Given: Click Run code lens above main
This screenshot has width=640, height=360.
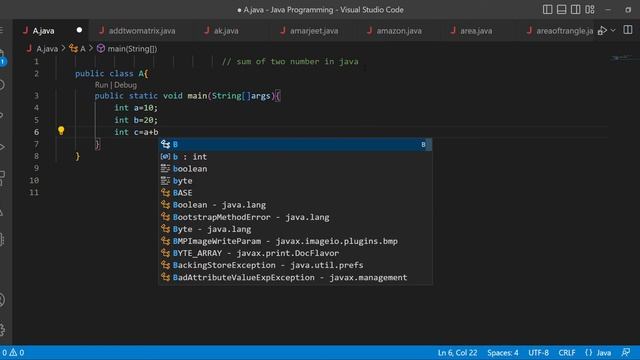Looking at the screenshot, I should pos(101,85).
